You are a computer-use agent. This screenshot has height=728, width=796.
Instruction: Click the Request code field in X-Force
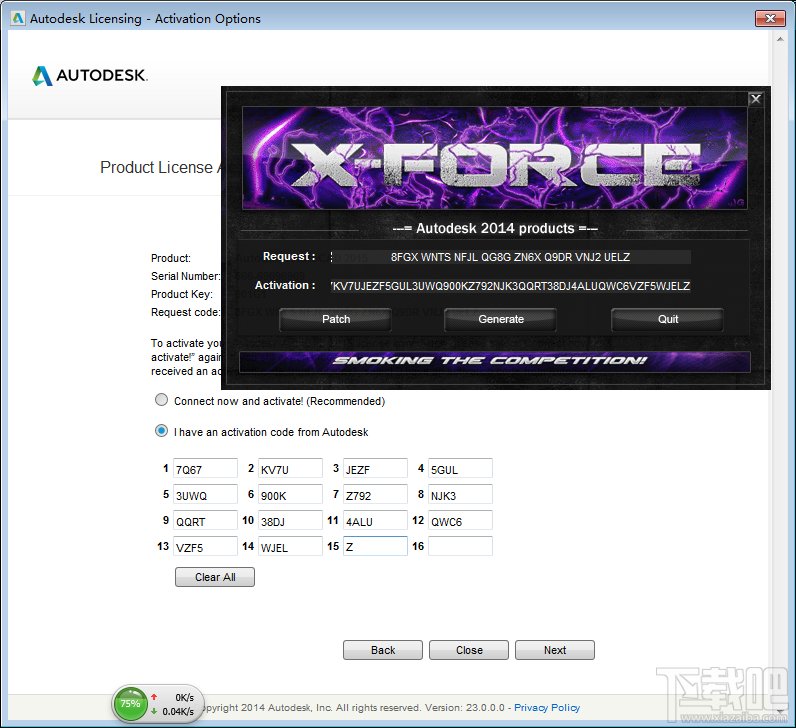510,257
